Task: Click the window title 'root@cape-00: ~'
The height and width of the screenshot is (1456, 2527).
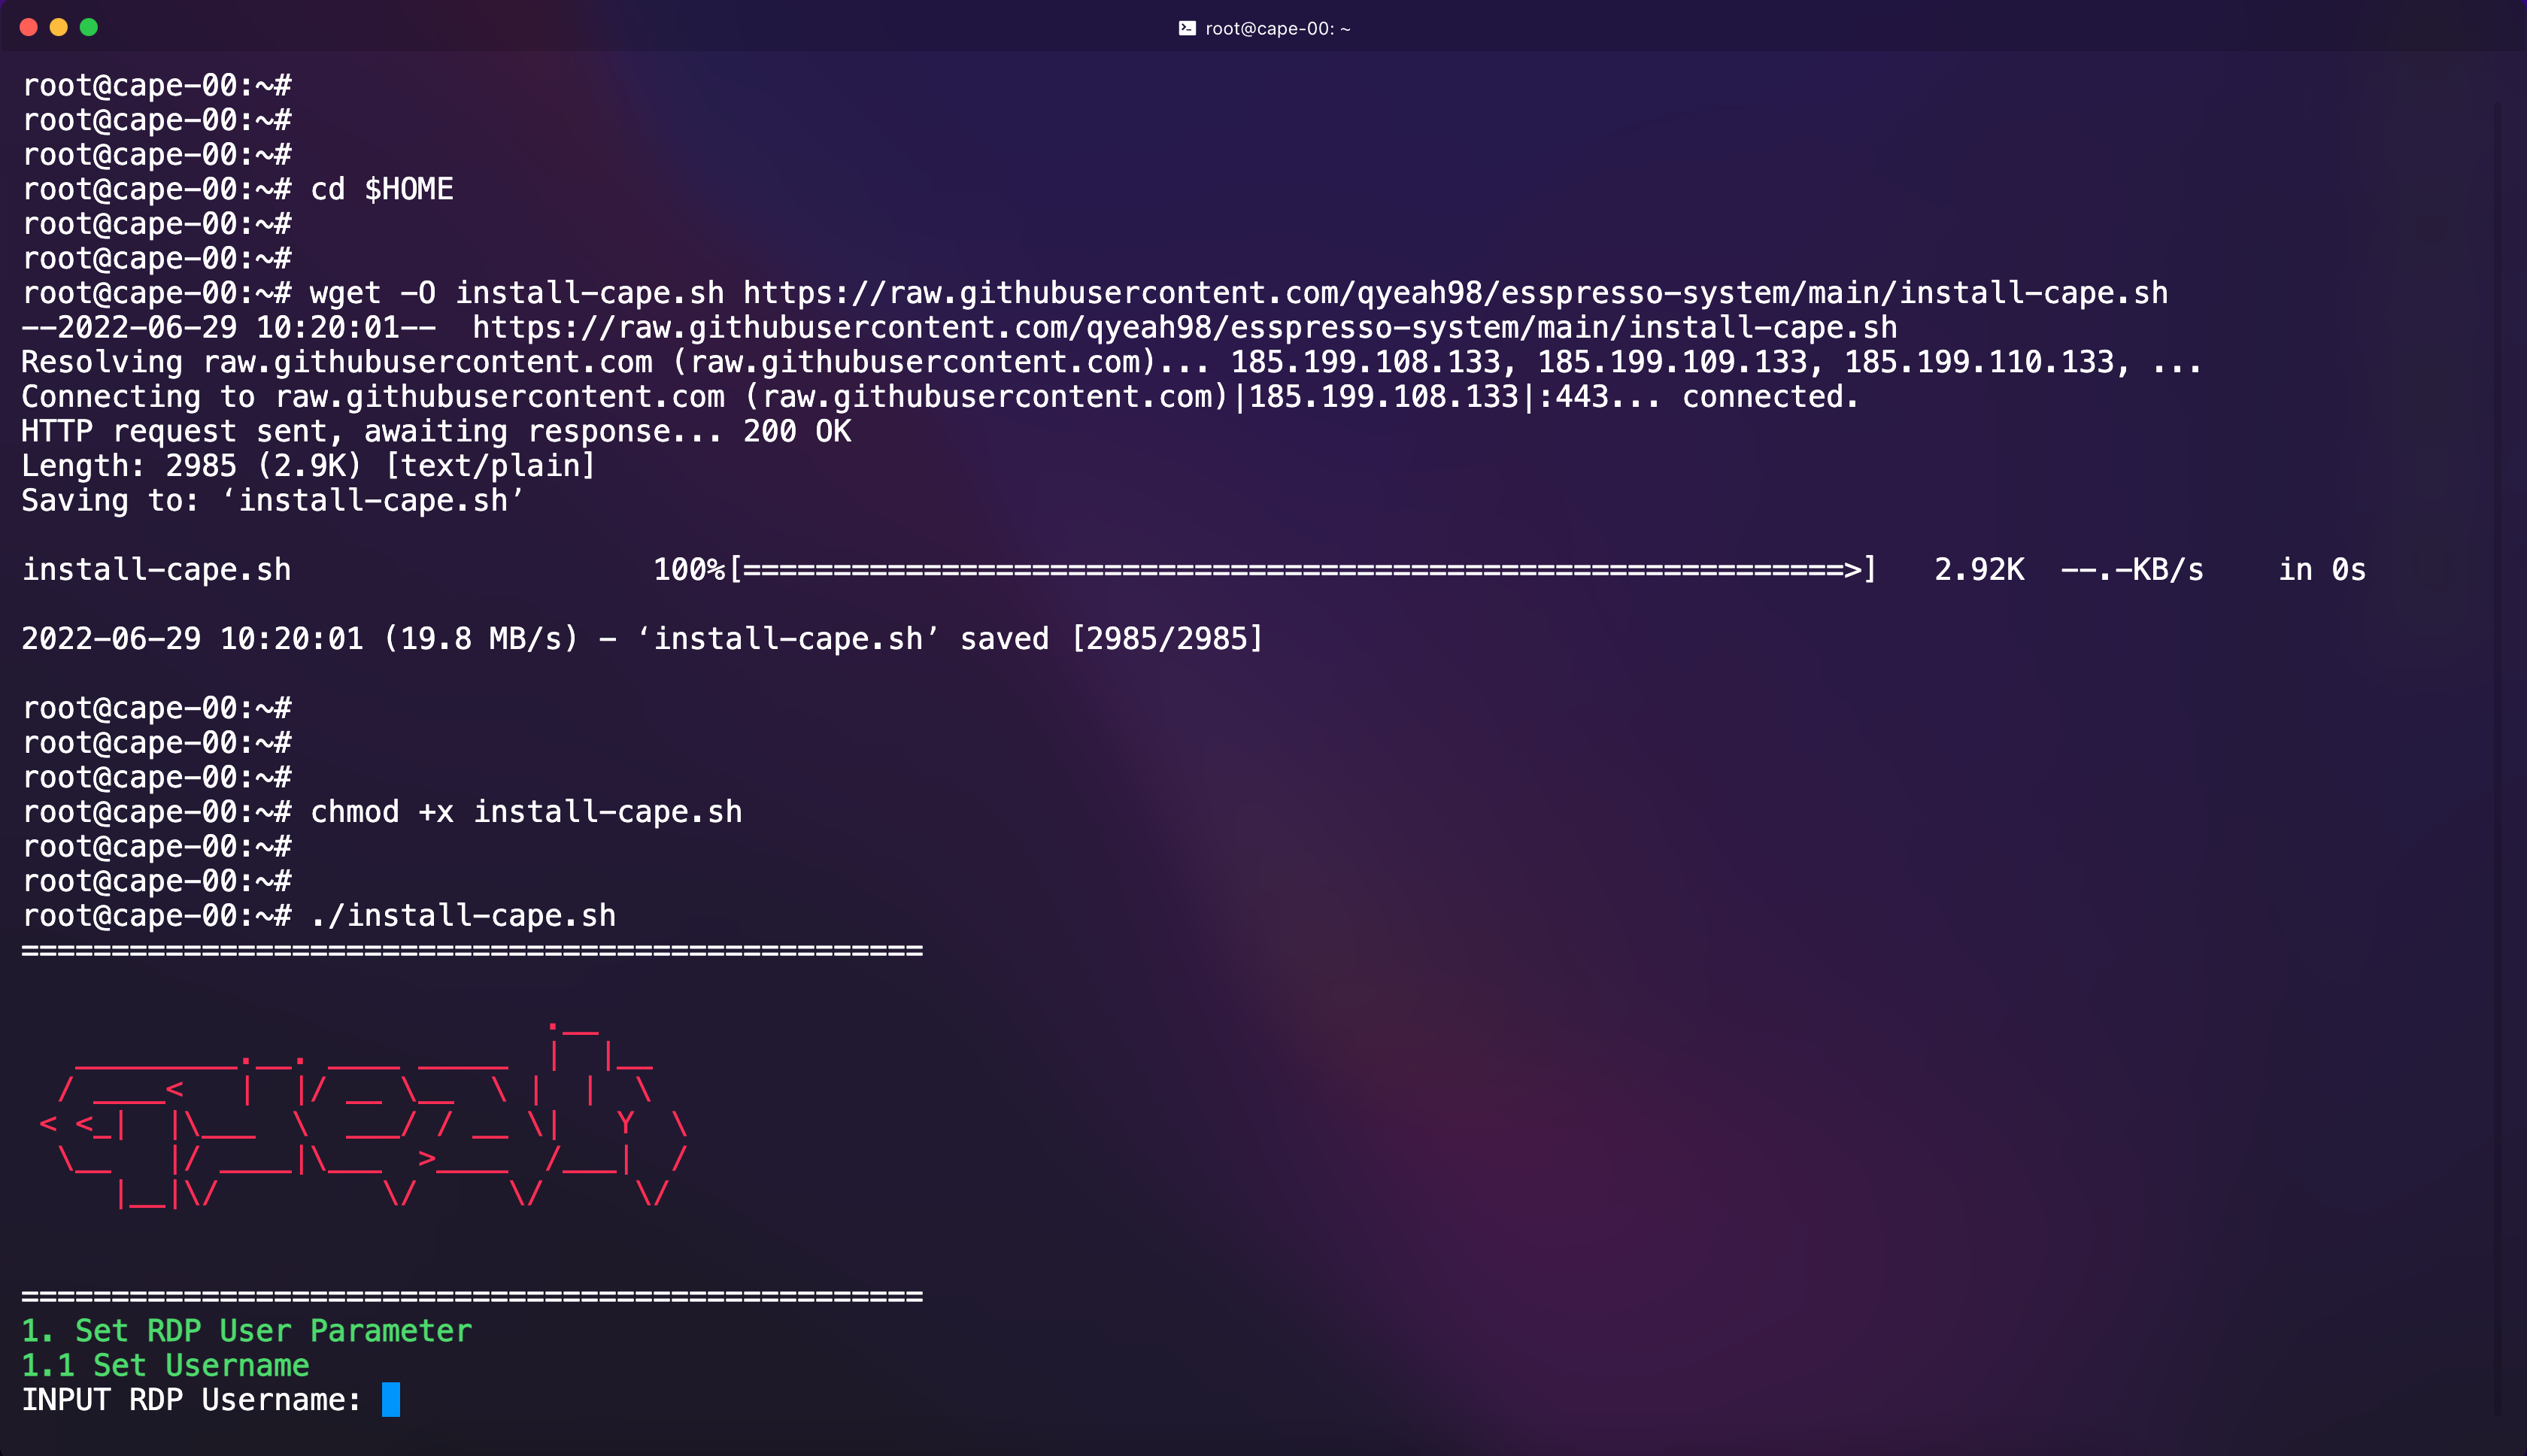Action: coord(1277,28)
